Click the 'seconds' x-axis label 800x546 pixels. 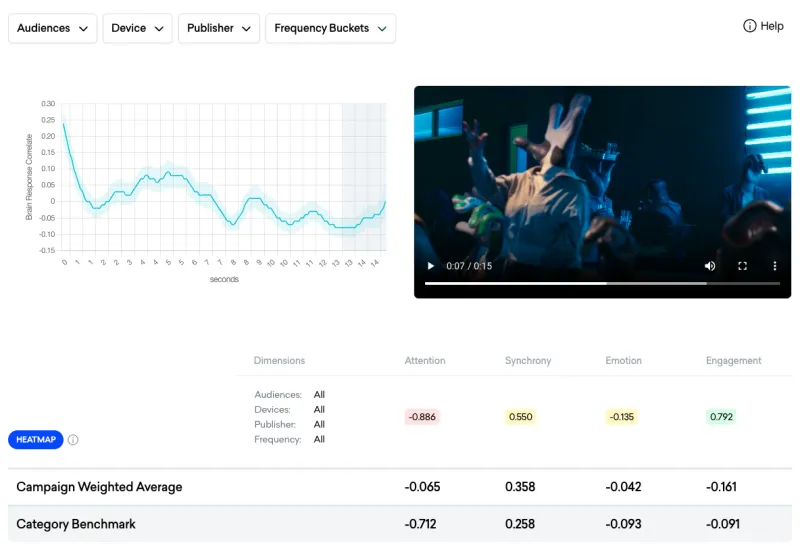click(x=224, y=279)
